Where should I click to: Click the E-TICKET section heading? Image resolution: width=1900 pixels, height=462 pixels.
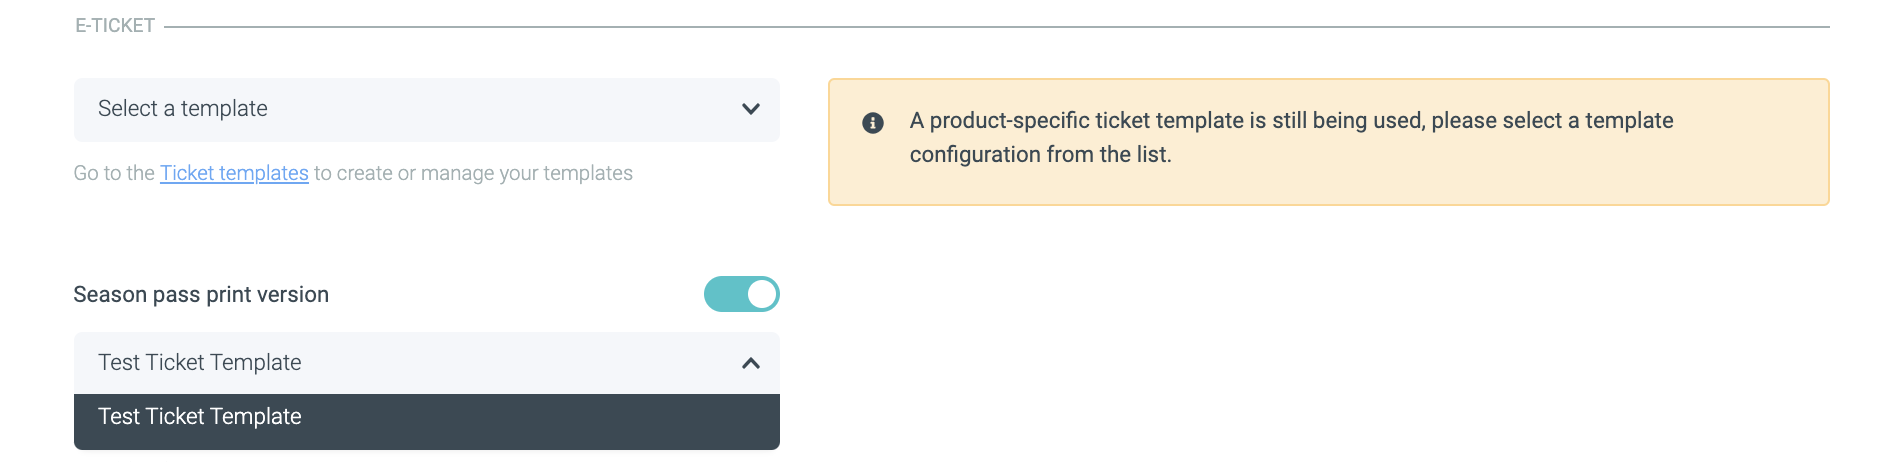115,26
